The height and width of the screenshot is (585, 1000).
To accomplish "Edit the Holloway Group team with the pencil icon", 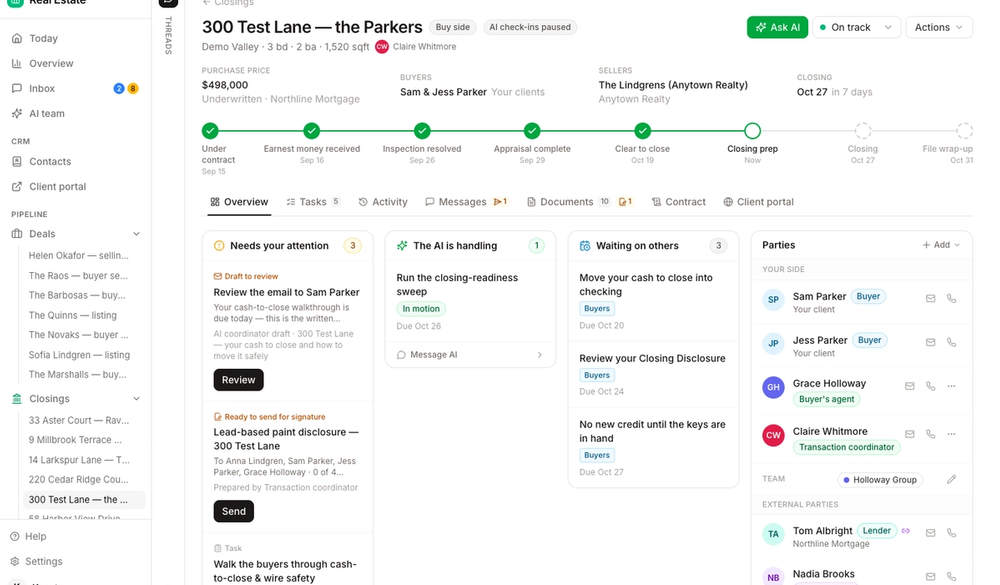I will click(x=952, y=479).
